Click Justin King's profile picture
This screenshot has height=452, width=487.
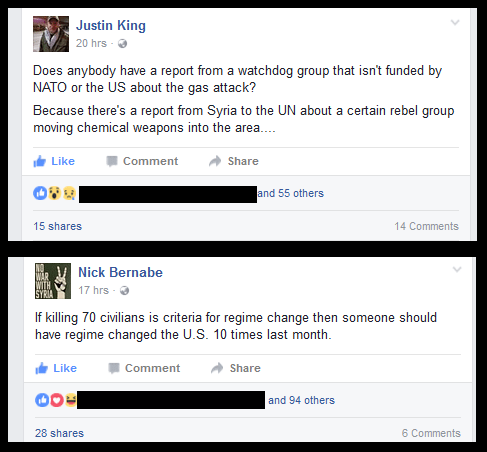(x=51, y=34)
